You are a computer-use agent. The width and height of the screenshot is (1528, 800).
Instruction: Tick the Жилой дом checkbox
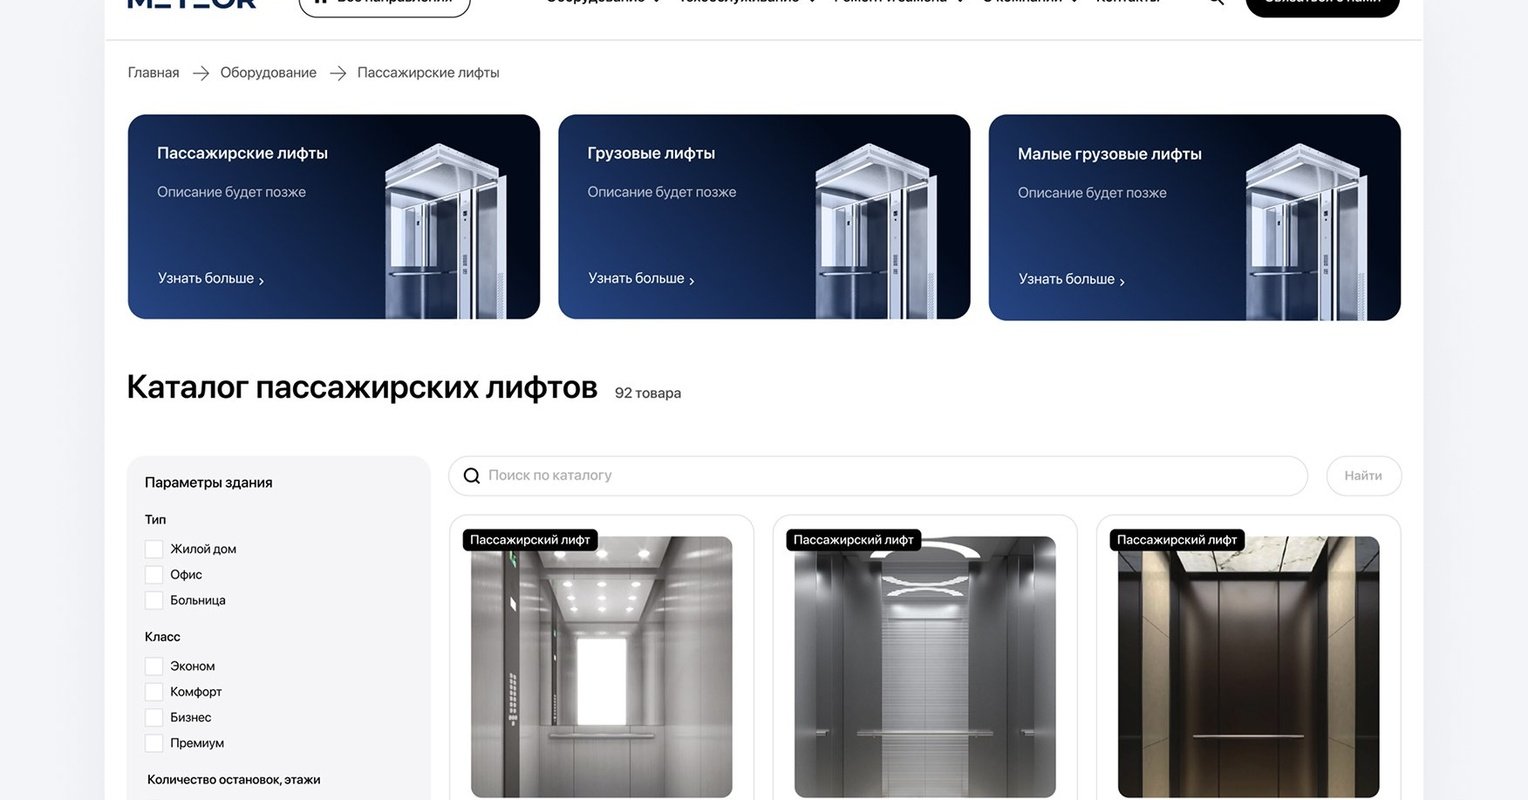click(154, 549)
